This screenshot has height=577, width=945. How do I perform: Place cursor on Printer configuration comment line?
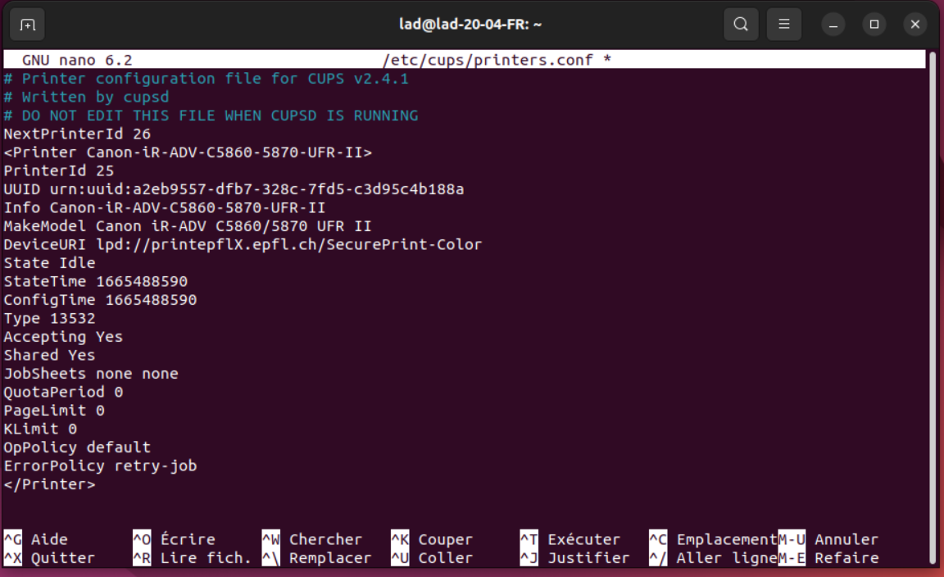pos(206,79)
